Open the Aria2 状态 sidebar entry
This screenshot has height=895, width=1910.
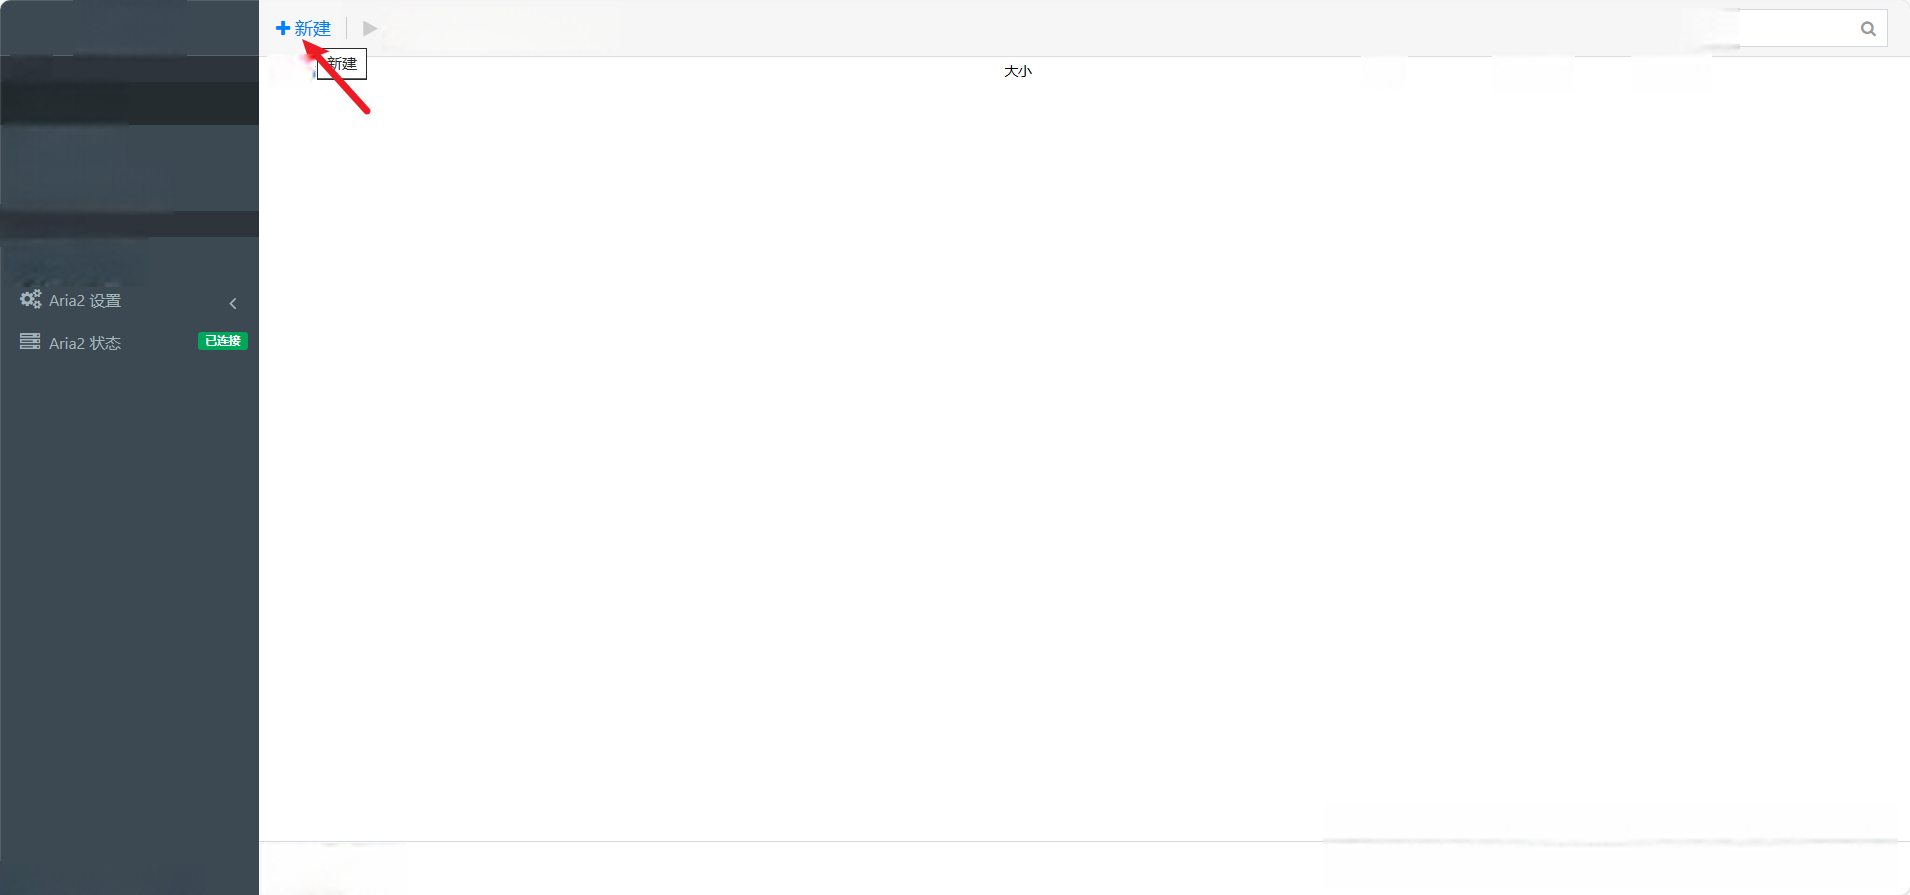[x=130, y=342]
